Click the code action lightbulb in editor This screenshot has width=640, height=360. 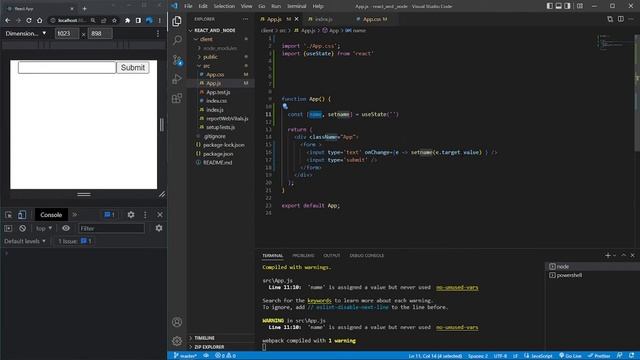coord(285,107)
